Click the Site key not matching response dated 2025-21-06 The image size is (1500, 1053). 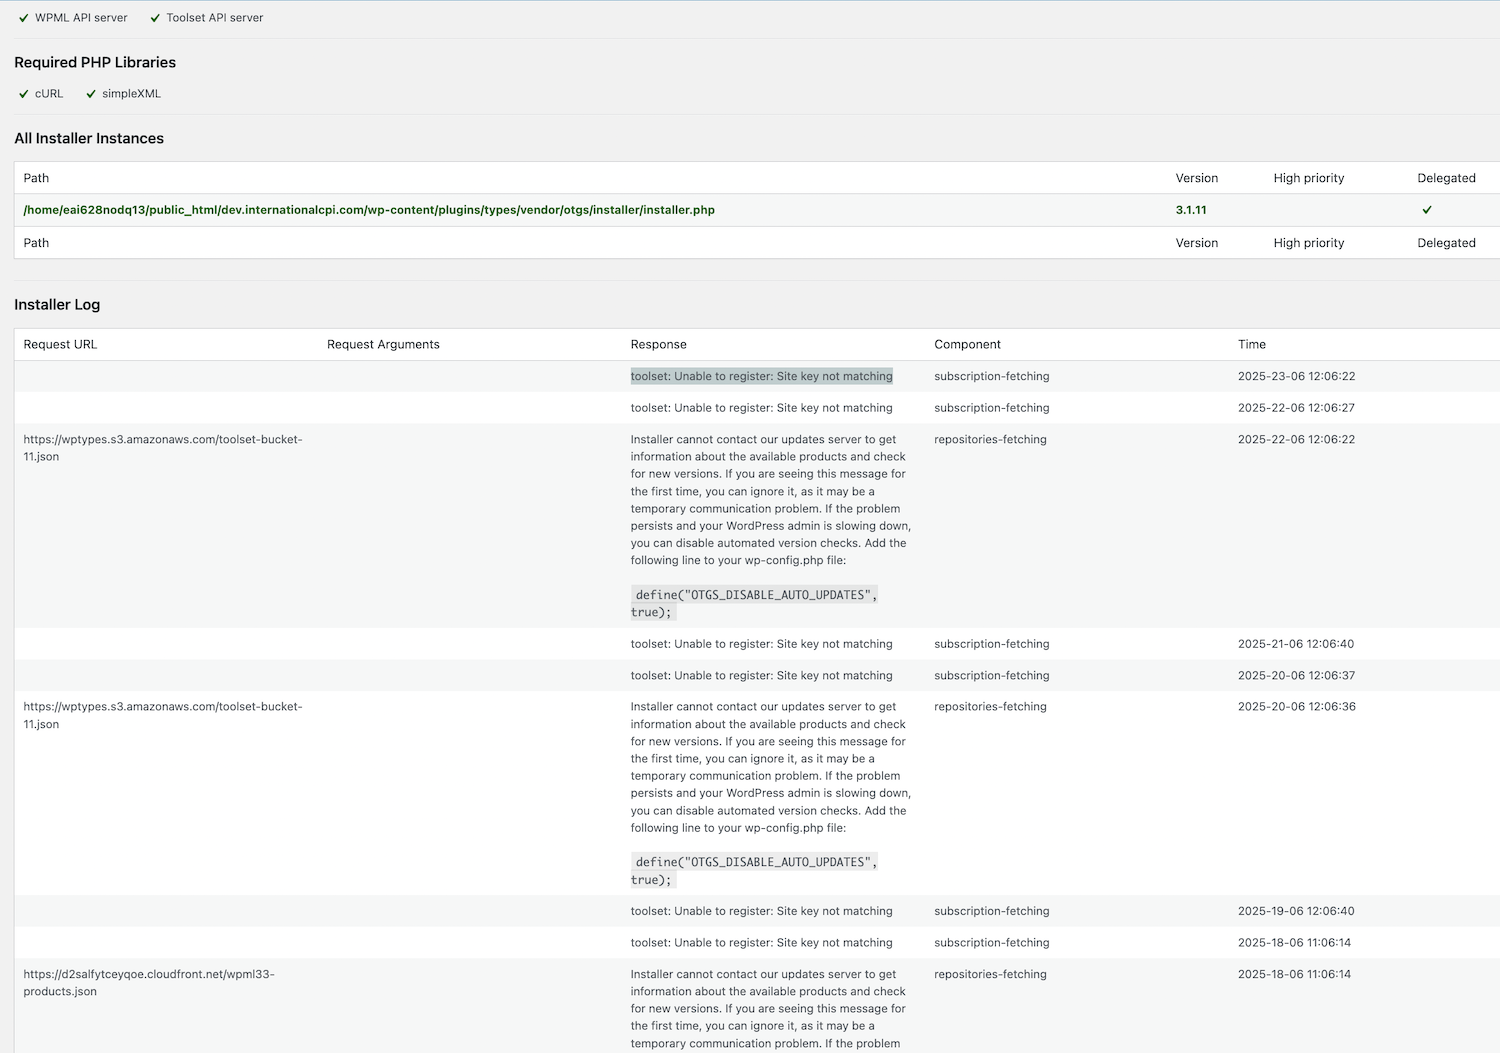point(762,644)
